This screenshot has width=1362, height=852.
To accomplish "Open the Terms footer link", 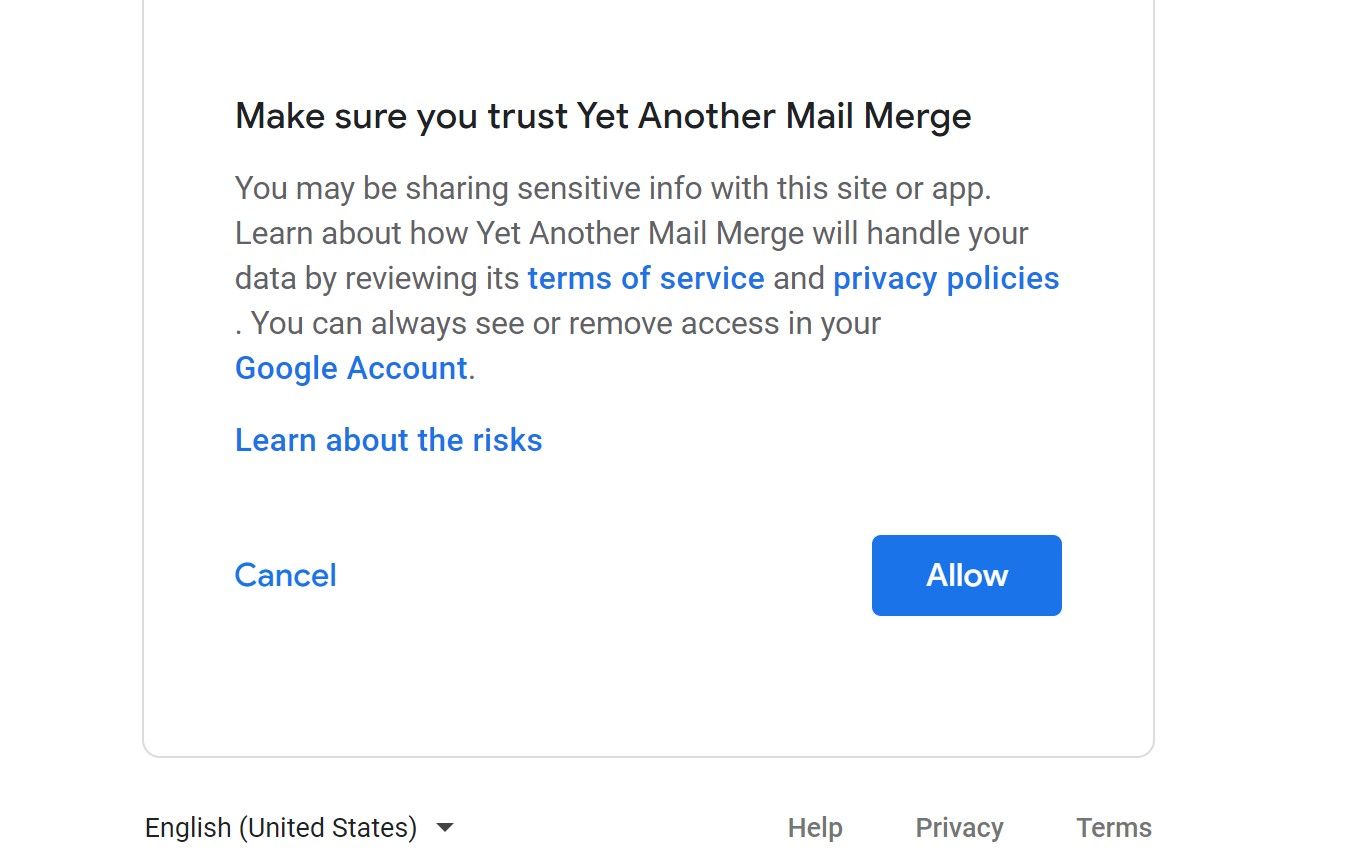I will (x=1113, y=827).
